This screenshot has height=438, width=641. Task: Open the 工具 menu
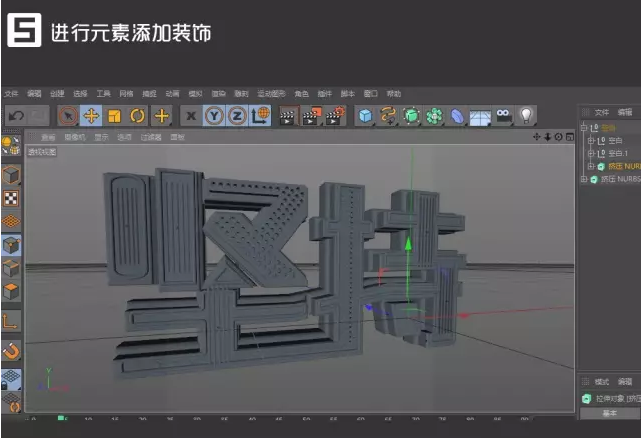click(x=103, y=94)
